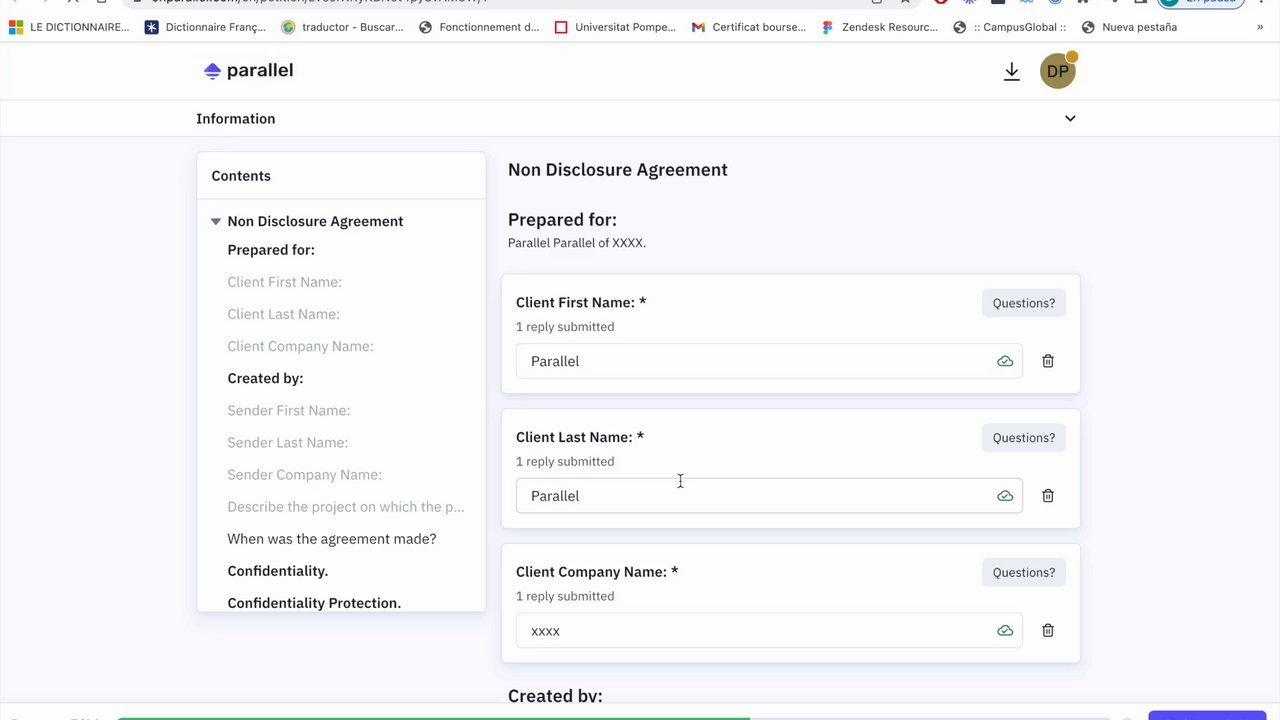1280x720 pixels.
Task: Click saved cloud icon in Company Name field
Action: point(1005,631)
